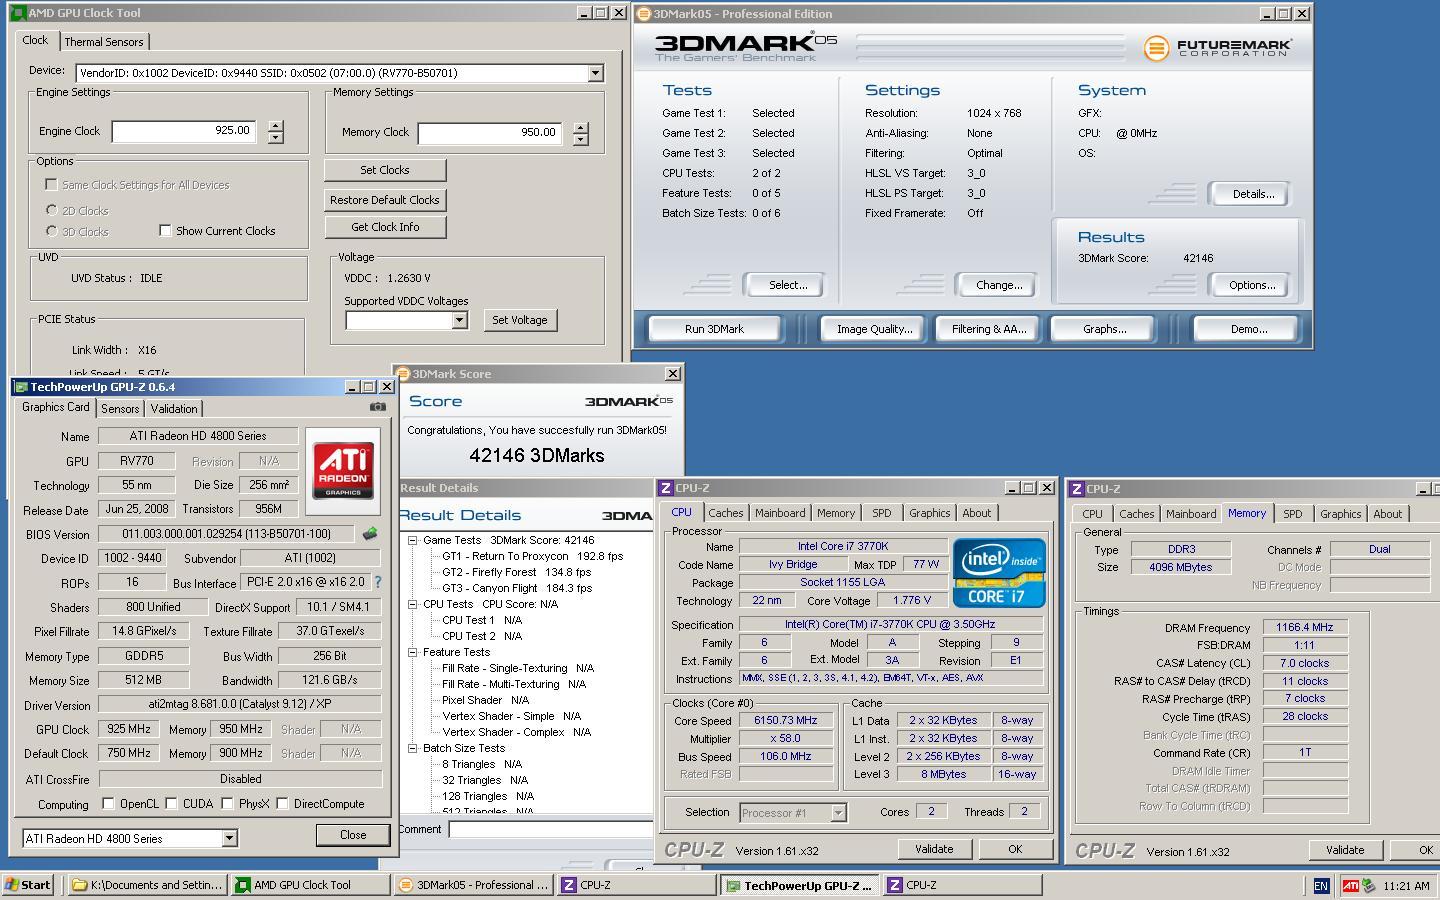Open Image Quality in 3DMark05
This screenshot has height=900, width=1440.
[875, 329]
